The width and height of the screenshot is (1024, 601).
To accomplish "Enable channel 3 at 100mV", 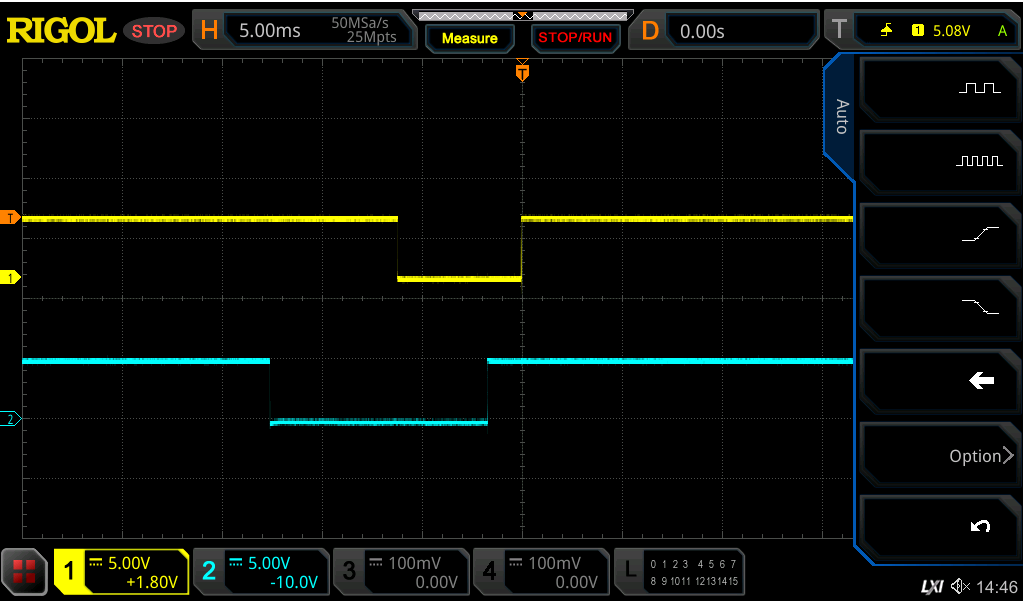I will click(x=401, y=572).
